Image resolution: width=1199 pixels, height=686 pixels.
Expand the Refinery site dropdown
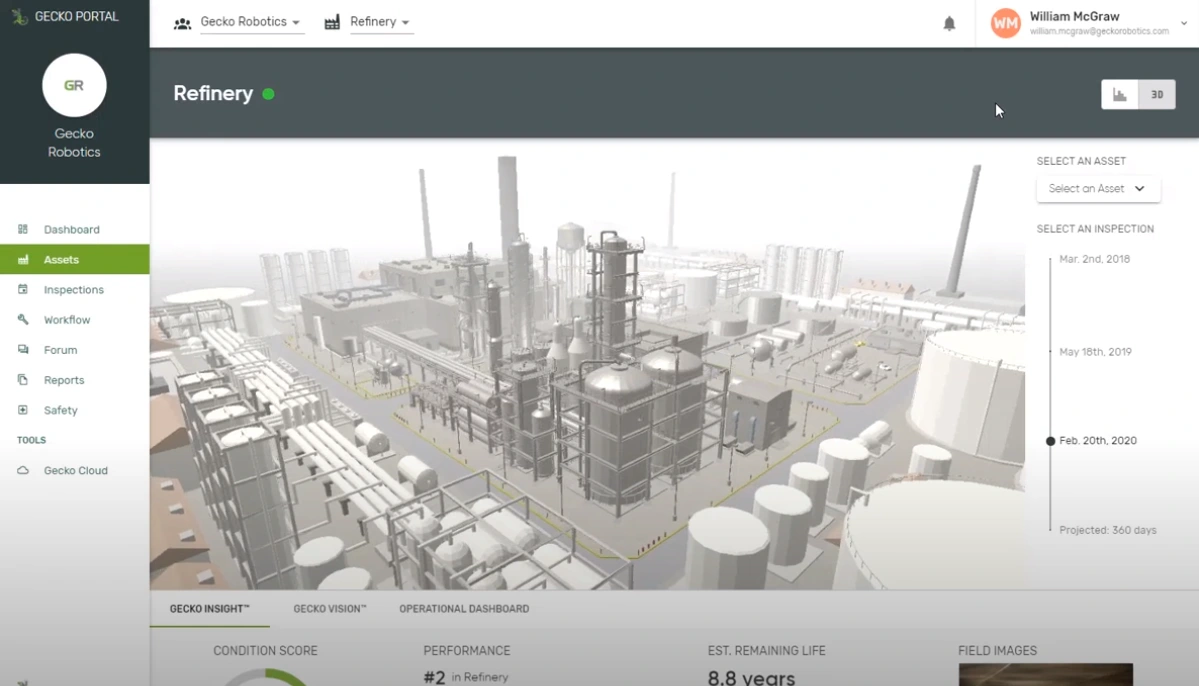tap(381, 22)
